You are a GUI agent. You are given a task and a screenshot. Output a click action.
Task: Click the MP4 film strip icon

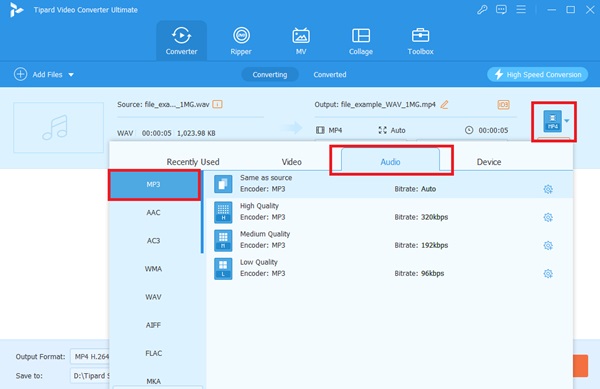pyautogui.click(x=320, y=130)
